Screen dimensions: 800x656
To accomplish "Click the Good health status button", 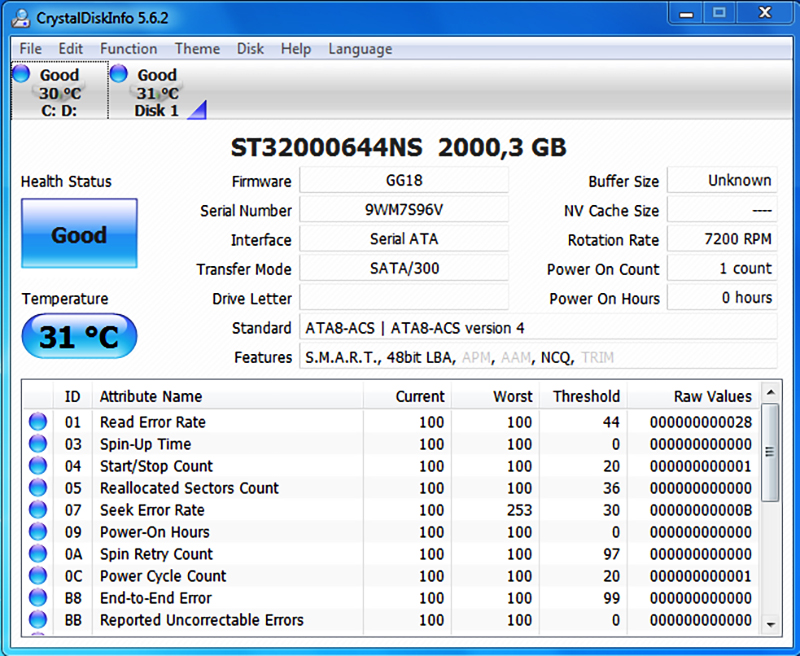I will [79, 234].
